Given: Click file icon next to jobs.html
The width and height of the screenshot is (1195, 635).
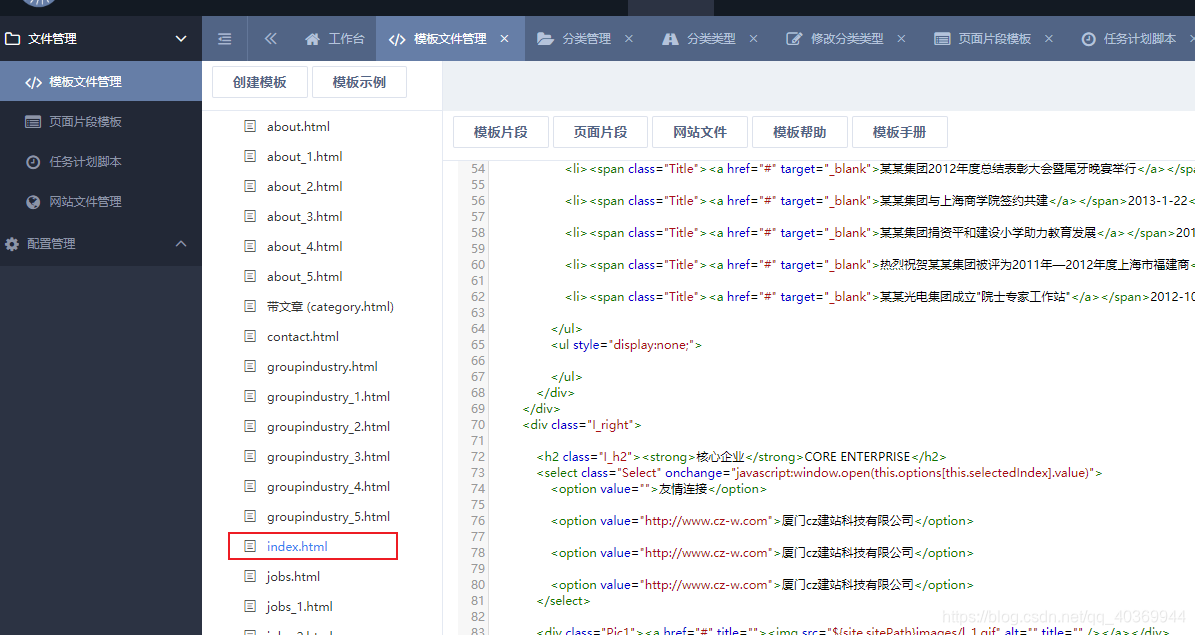Looking at the screenshot, I should (x=250, y=576).
